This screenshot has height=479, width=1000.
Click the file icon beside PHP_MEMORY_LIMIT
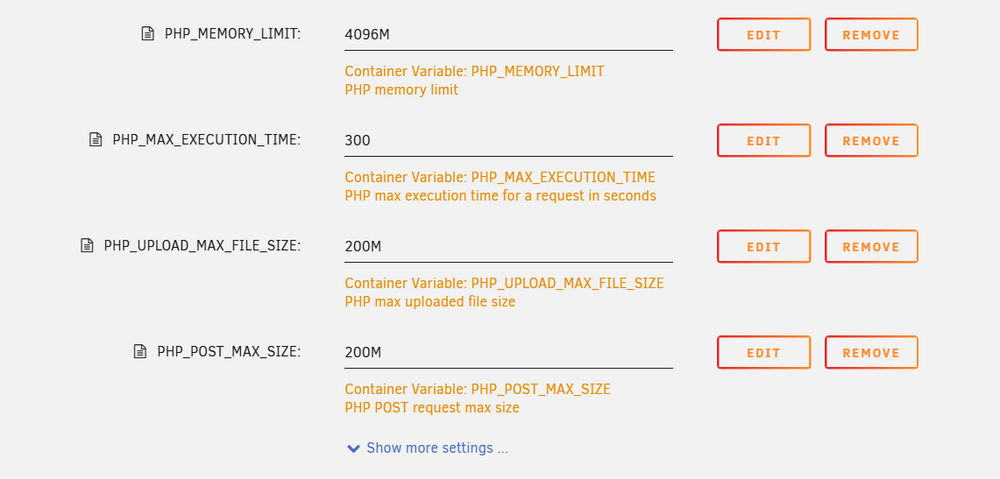tap(147, 34)
